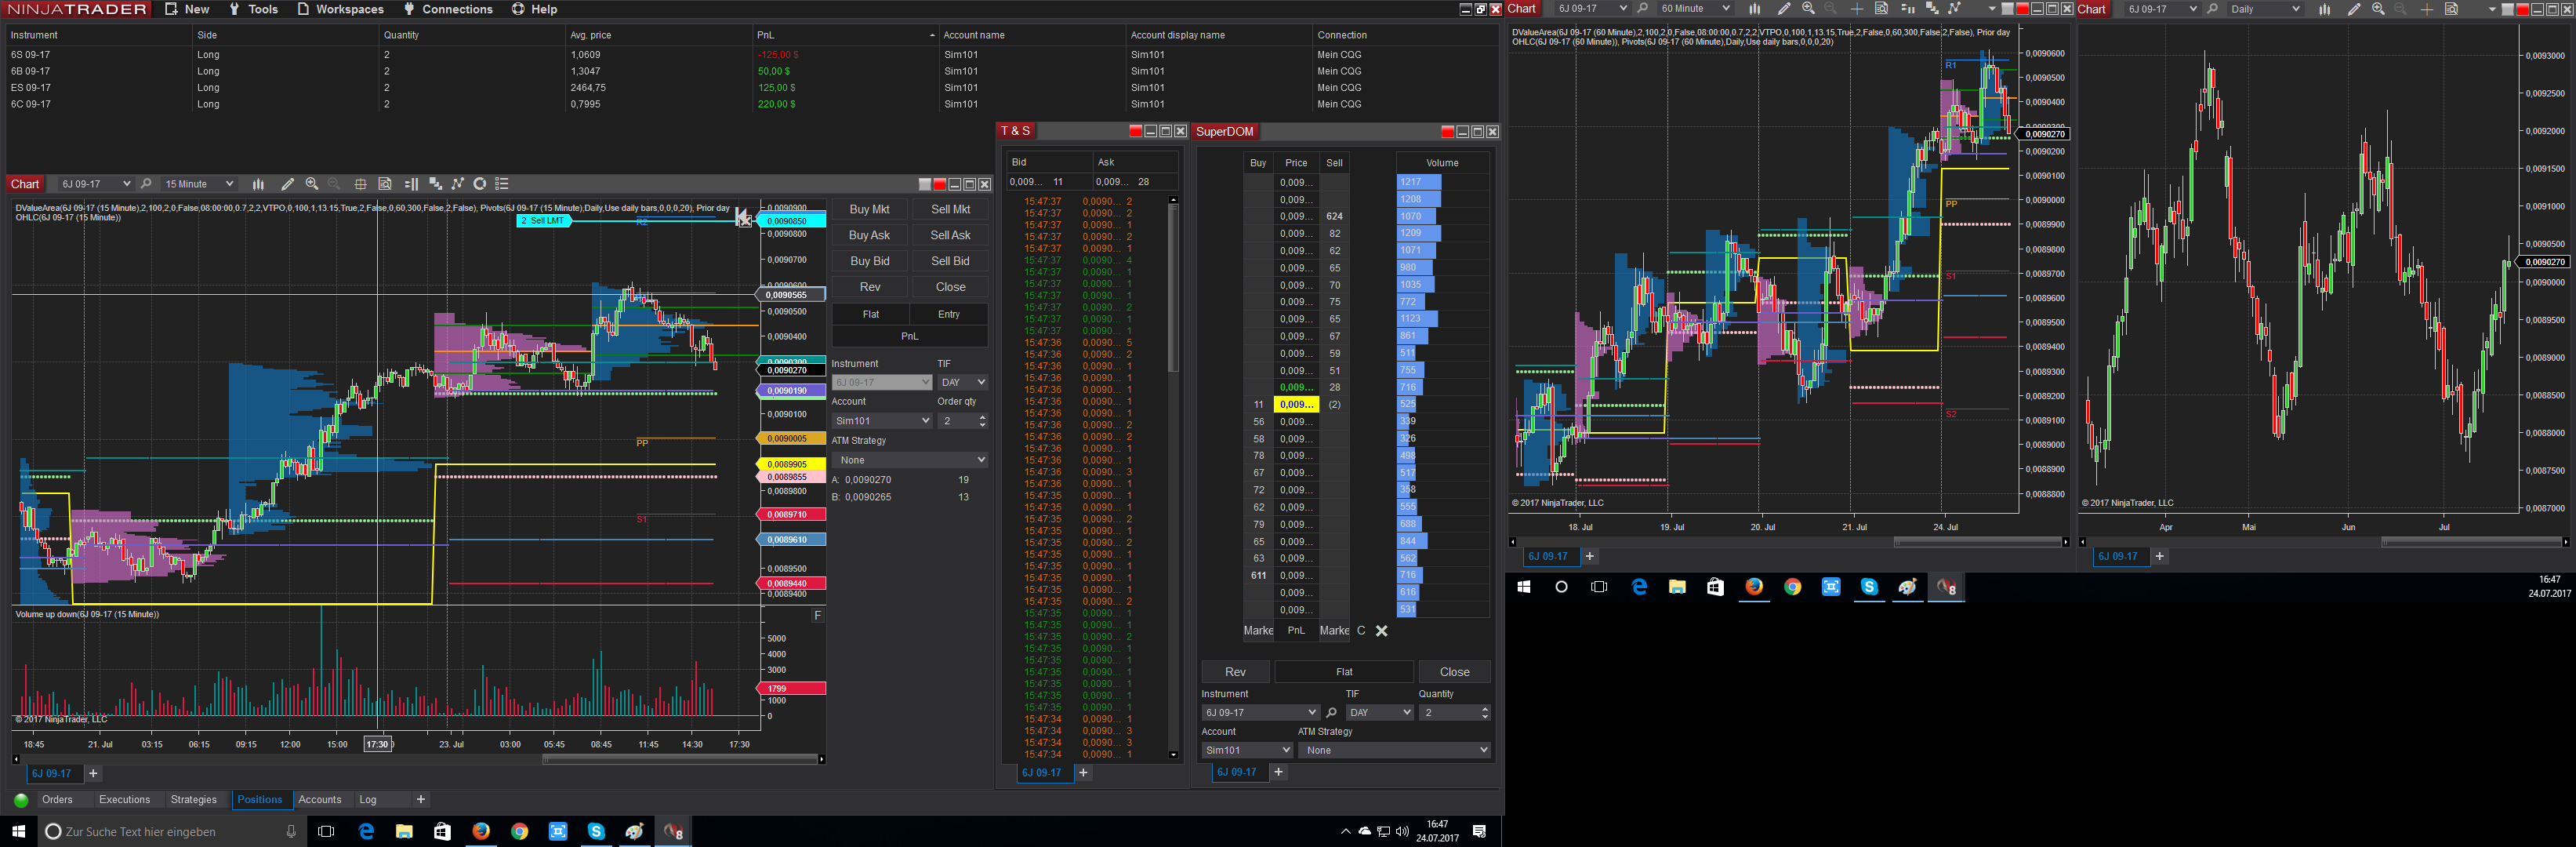Open SuperDOM ATM Strategy dropdown

pos(1394,750)
